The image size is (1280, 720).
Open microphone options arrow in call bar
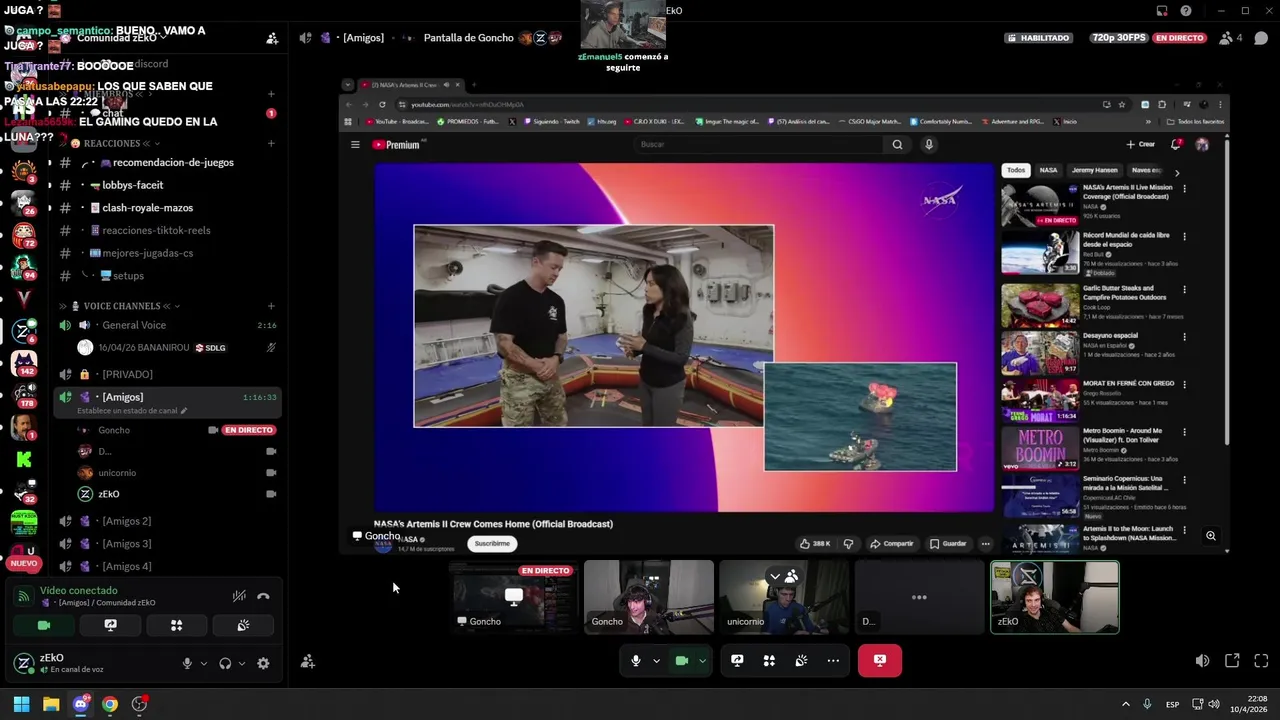[x=656, y=661]
